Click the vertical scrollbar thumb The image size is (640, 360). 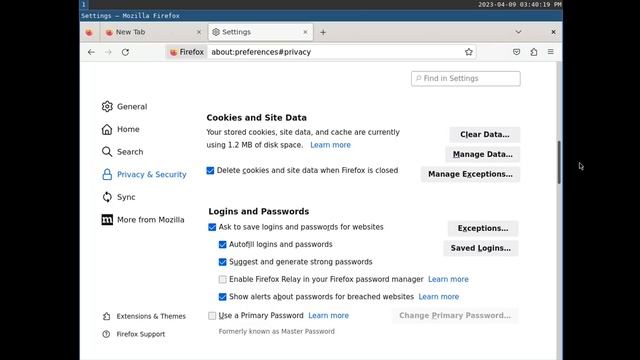559,162
